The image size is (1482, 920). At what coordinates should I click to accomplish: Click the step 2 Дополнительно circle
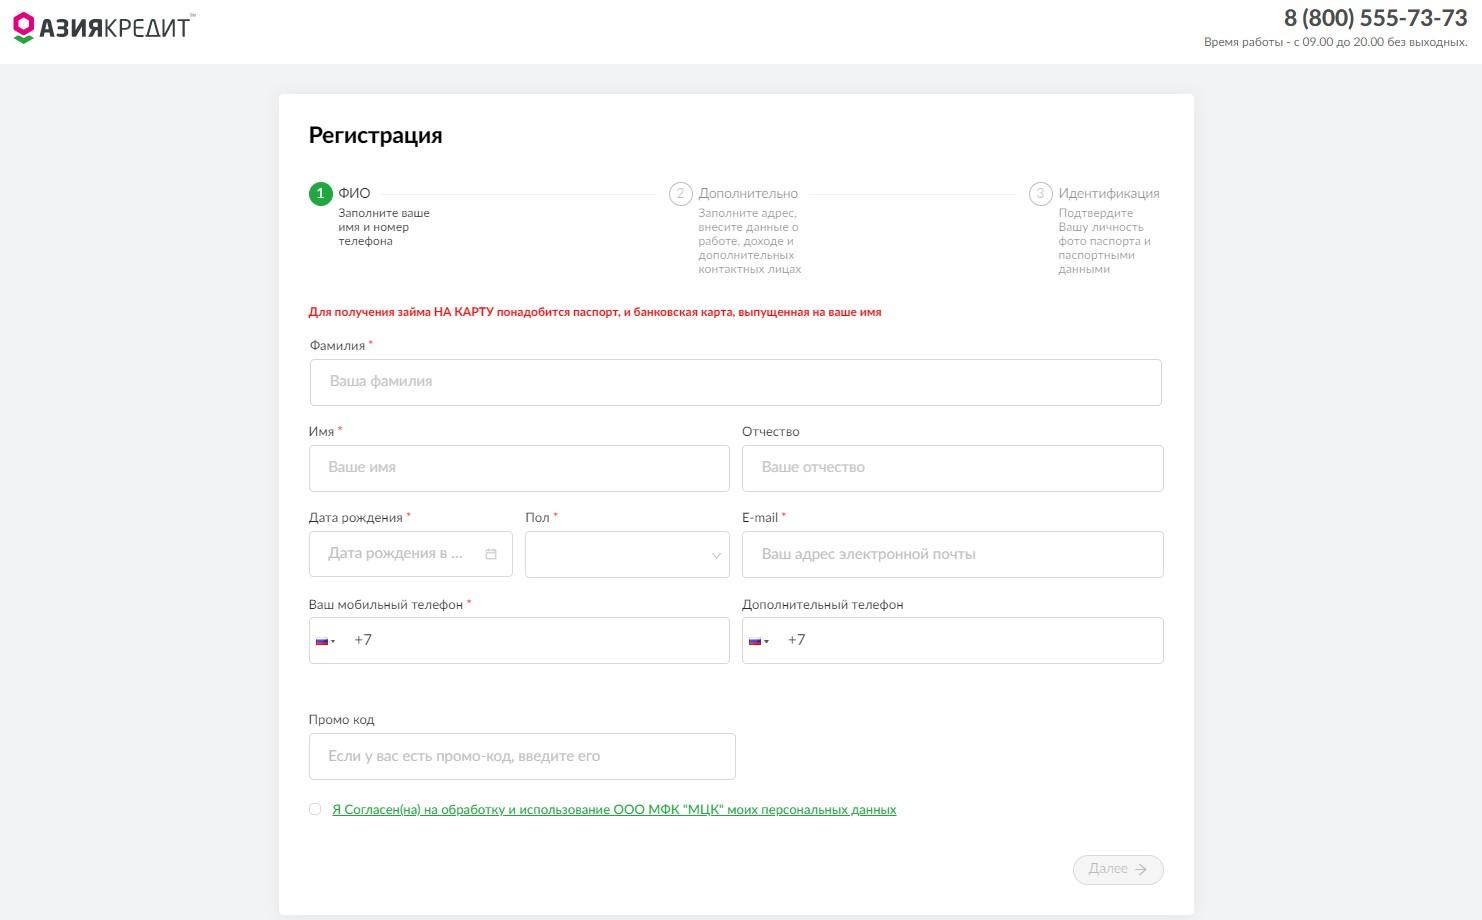click(680, 194)
